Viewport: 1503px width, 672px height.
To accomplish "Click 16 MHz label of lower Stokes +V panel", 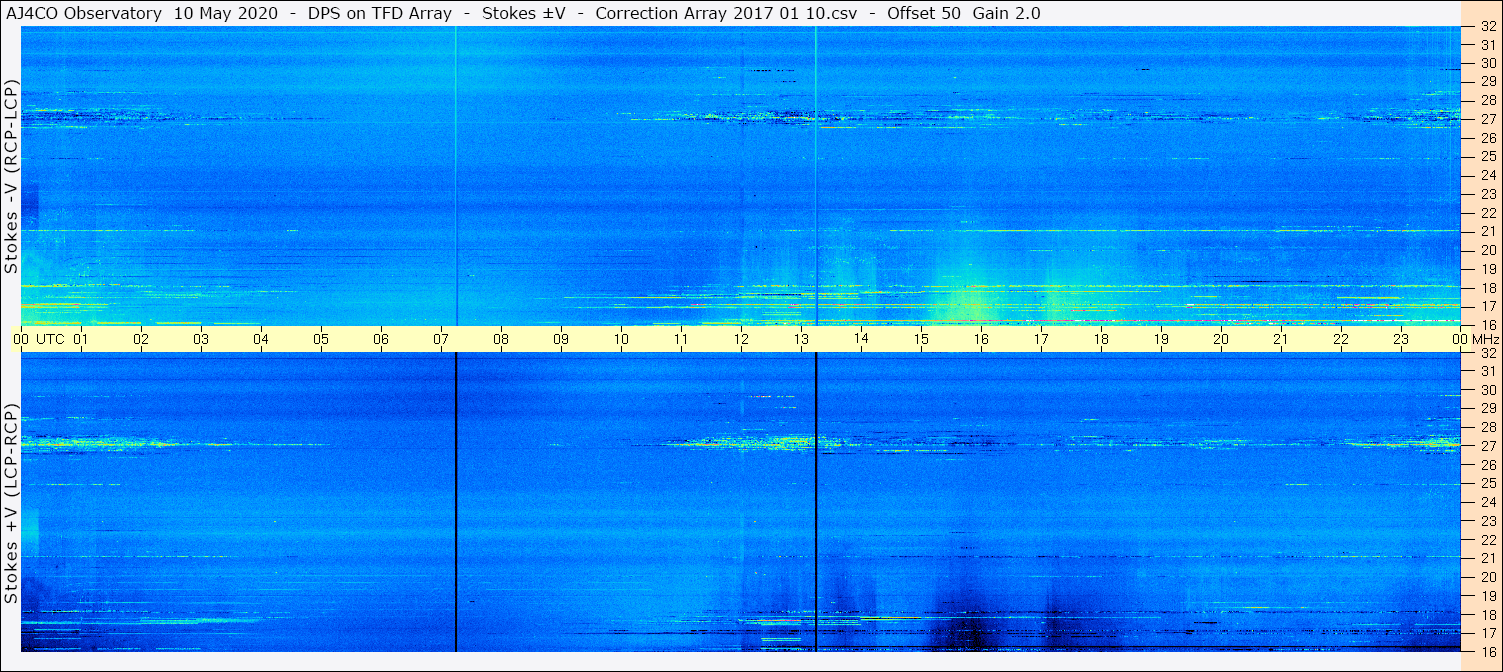I will point(1488,651).
